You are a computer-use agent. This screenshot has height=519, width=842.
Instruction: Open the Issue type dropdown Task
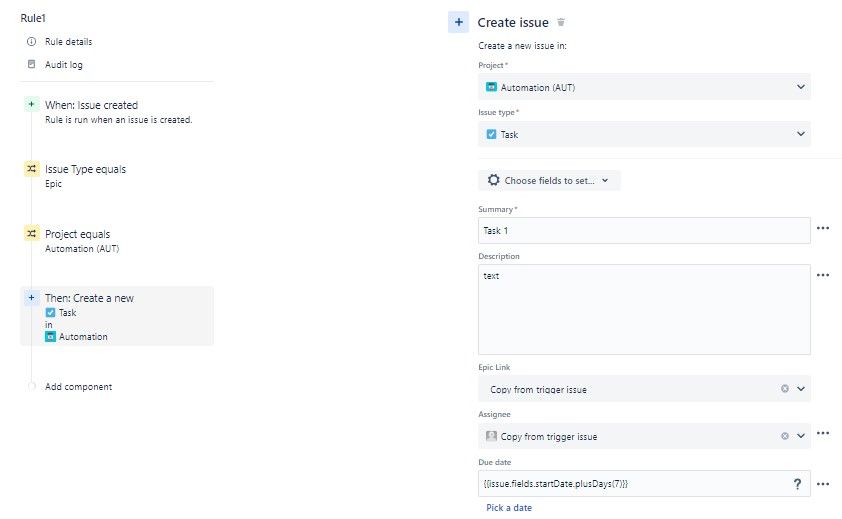pyautogui.click(x=644, y=134)
